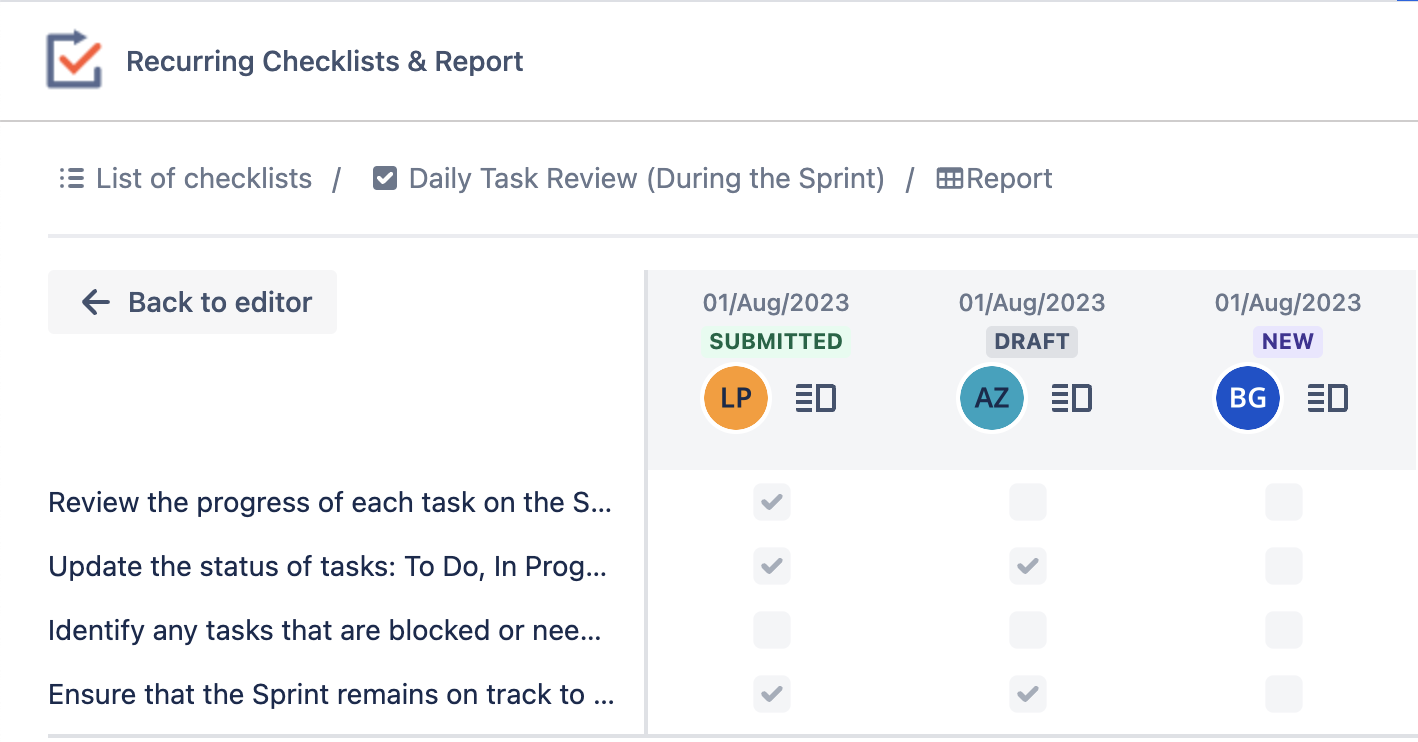Click the DRAFT status badge
This screenshot has width=1418, height=742.
click(x=1032, y=341)
